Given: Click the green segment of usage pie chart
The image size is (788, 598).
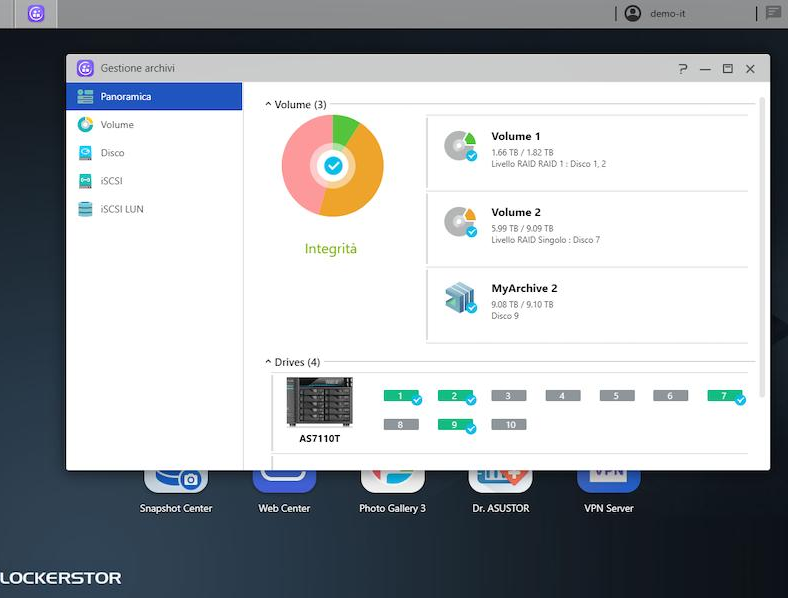Looking at the screenshot, I should pos(344,128).
